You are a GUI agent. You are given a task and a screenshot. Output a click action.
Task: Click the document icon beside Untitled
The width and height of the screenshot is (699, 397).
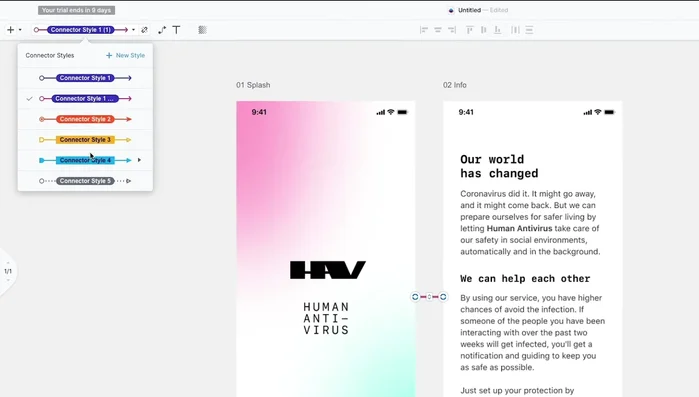(x=451, y=10)
